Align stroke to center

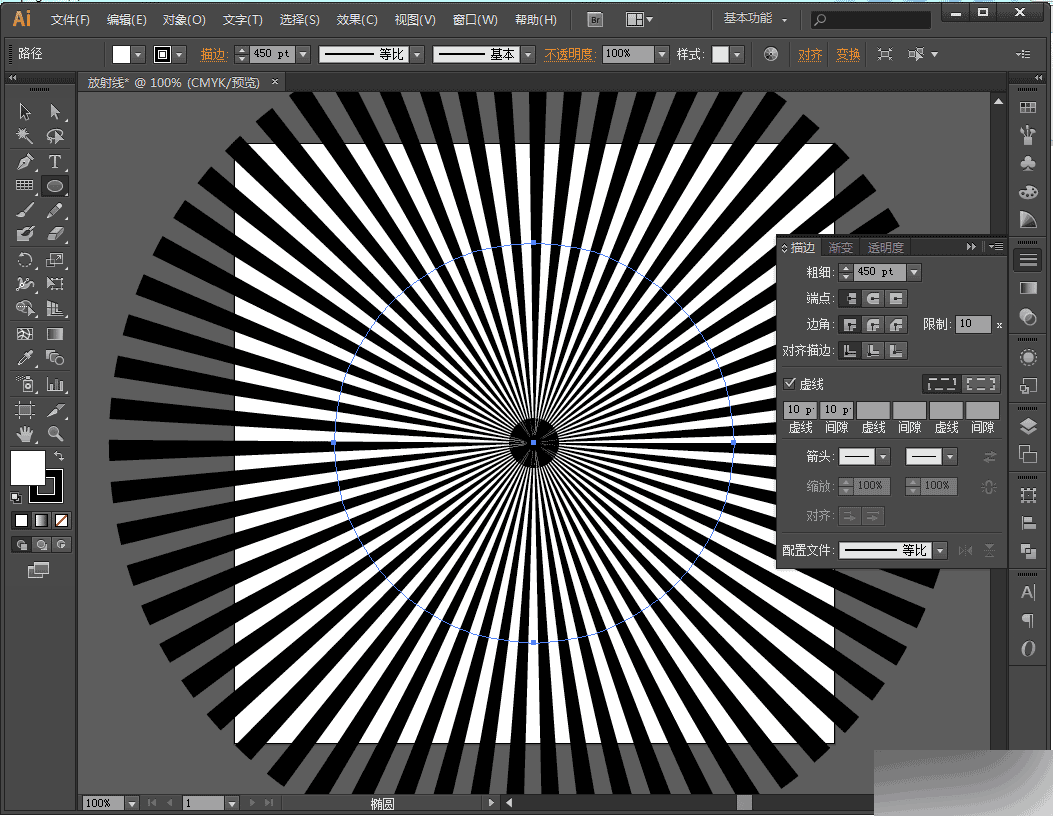(x=851, y=351)
